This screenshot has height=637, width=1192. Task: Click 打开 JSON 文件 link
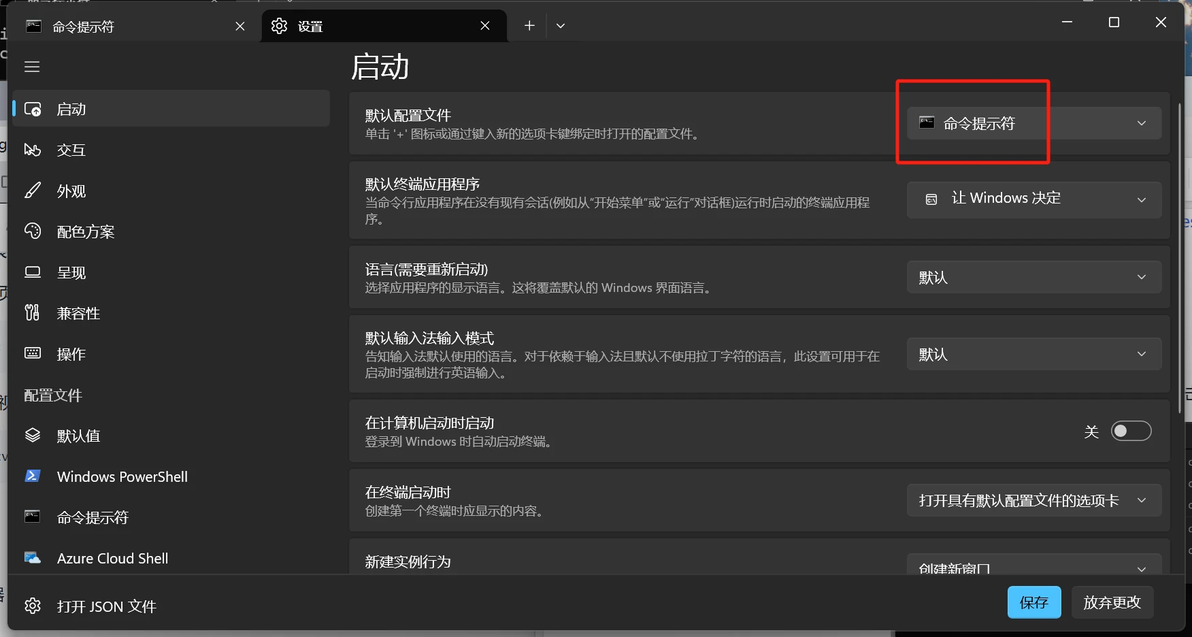(x=106, y=606)
